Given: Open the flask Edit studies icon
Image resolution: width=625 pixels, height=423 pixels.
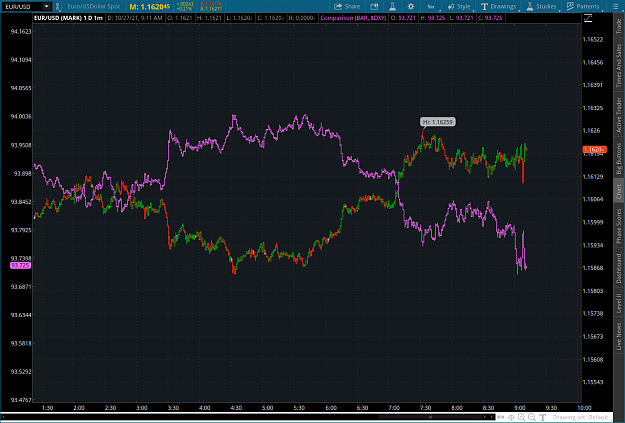Looking at the screenshot, I should click(x=393, y=6).
